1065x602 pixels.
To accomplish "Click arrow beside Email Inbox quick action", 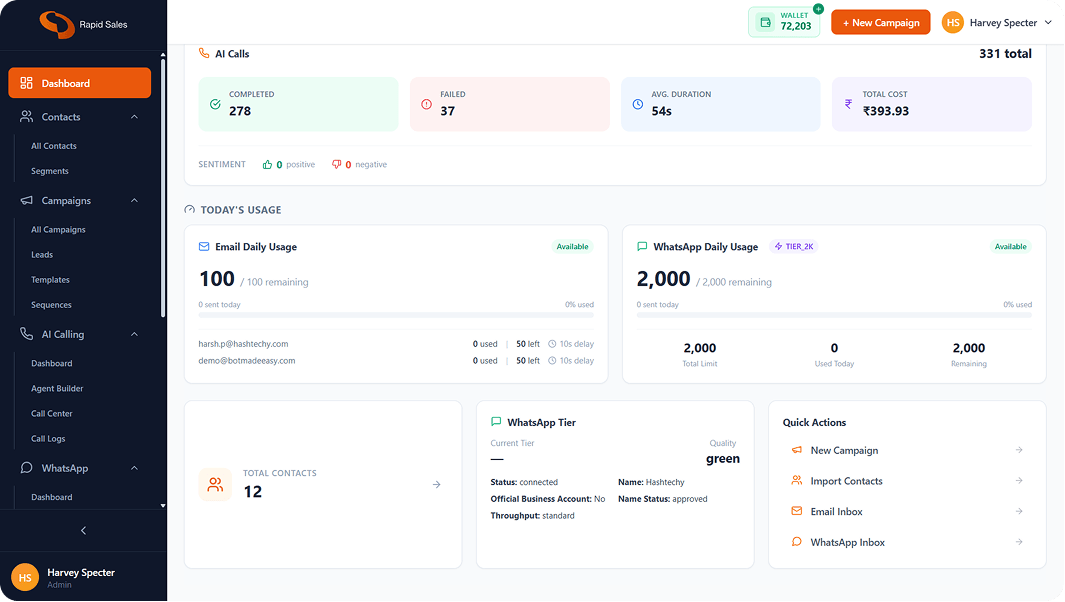I will click(x=1019, y=511).
